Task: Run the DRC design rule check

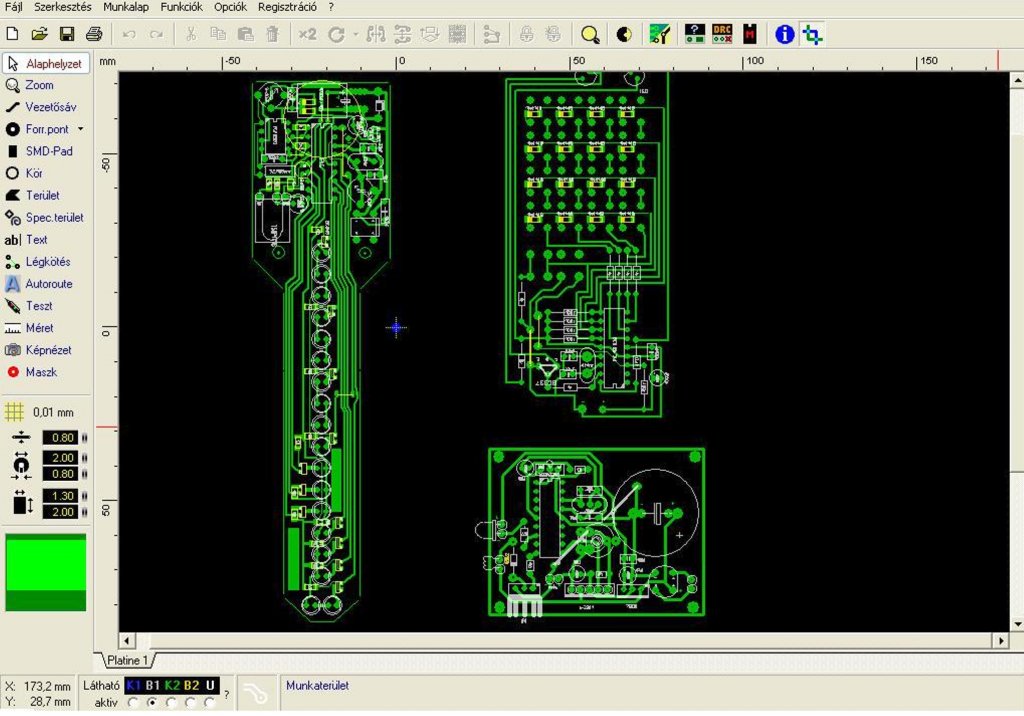Action: click(x=722, y=34)
